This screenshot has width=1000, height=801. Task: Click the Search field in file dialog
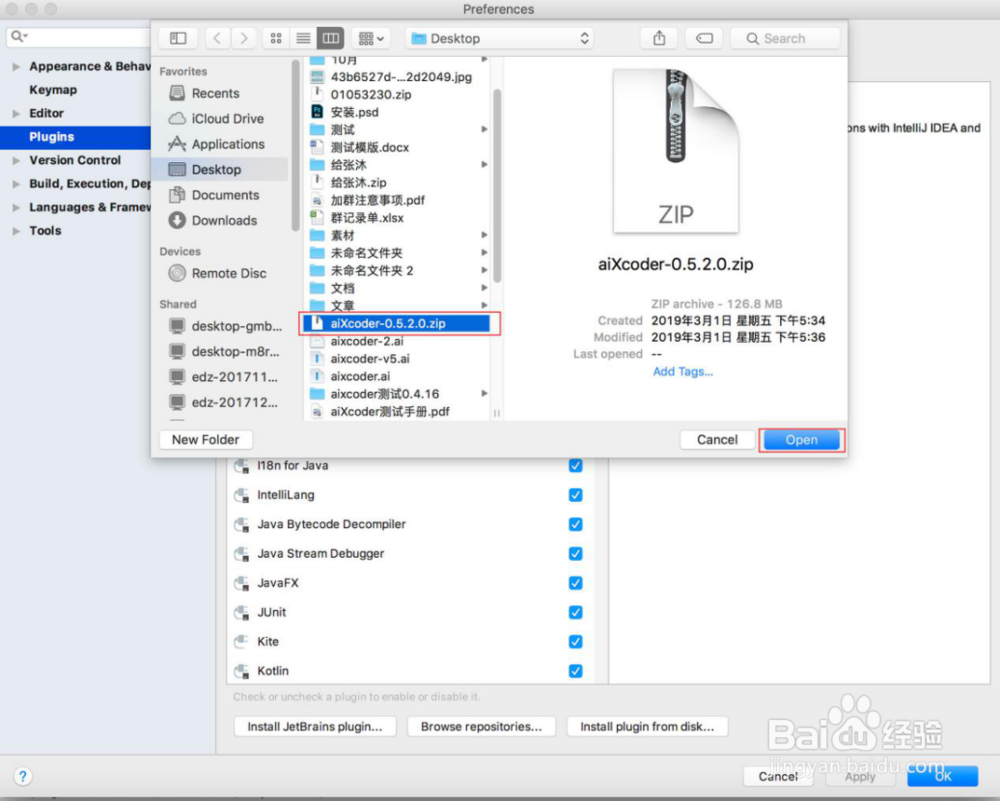[784, 38]
